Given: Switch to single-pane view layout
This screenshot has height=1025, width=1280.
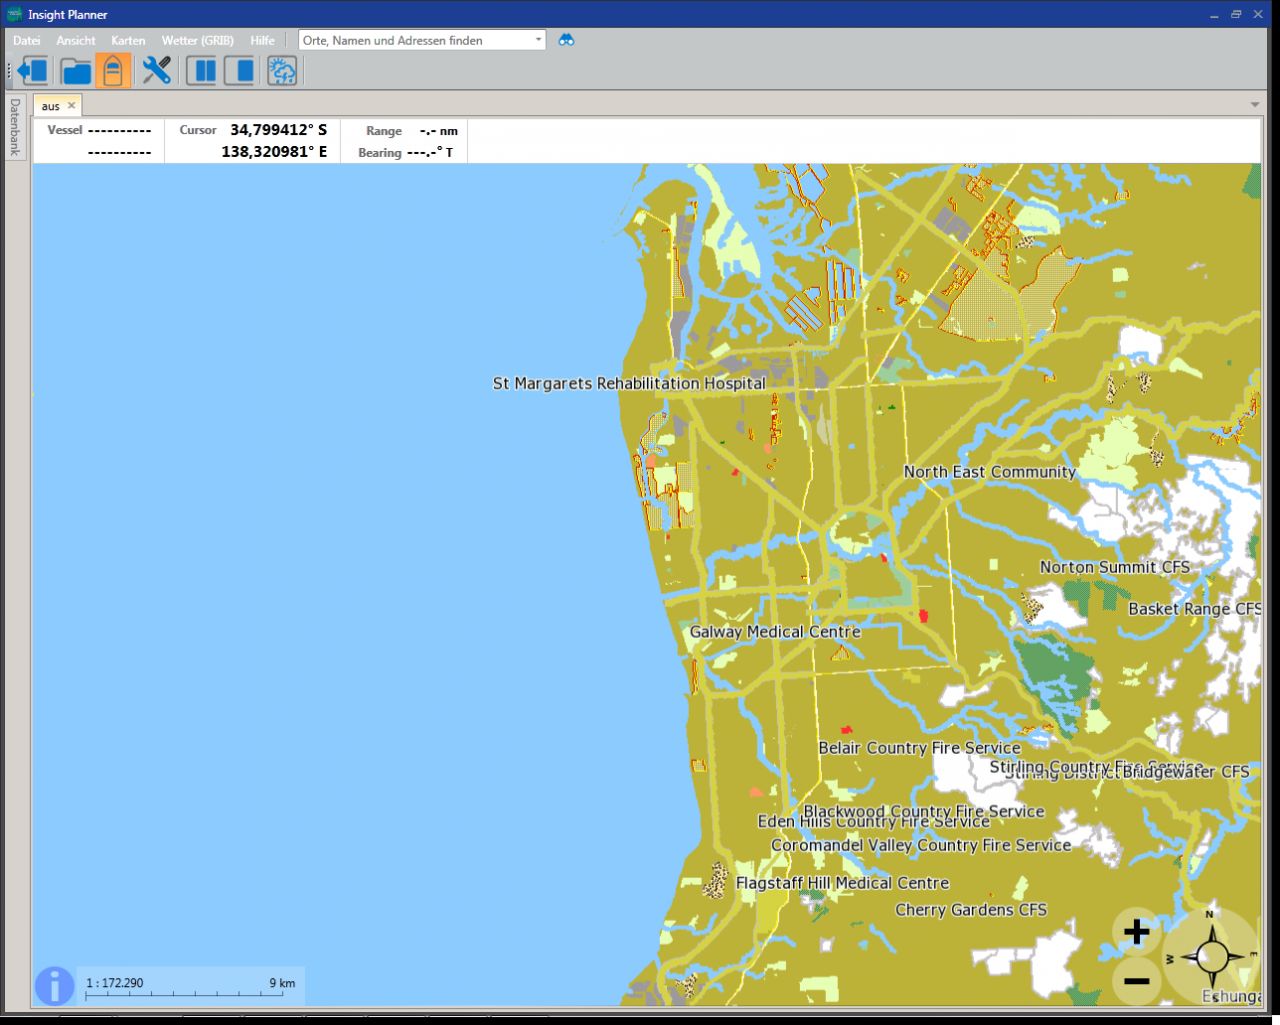Looking at the screenshot, I should (x=239, y=71).
